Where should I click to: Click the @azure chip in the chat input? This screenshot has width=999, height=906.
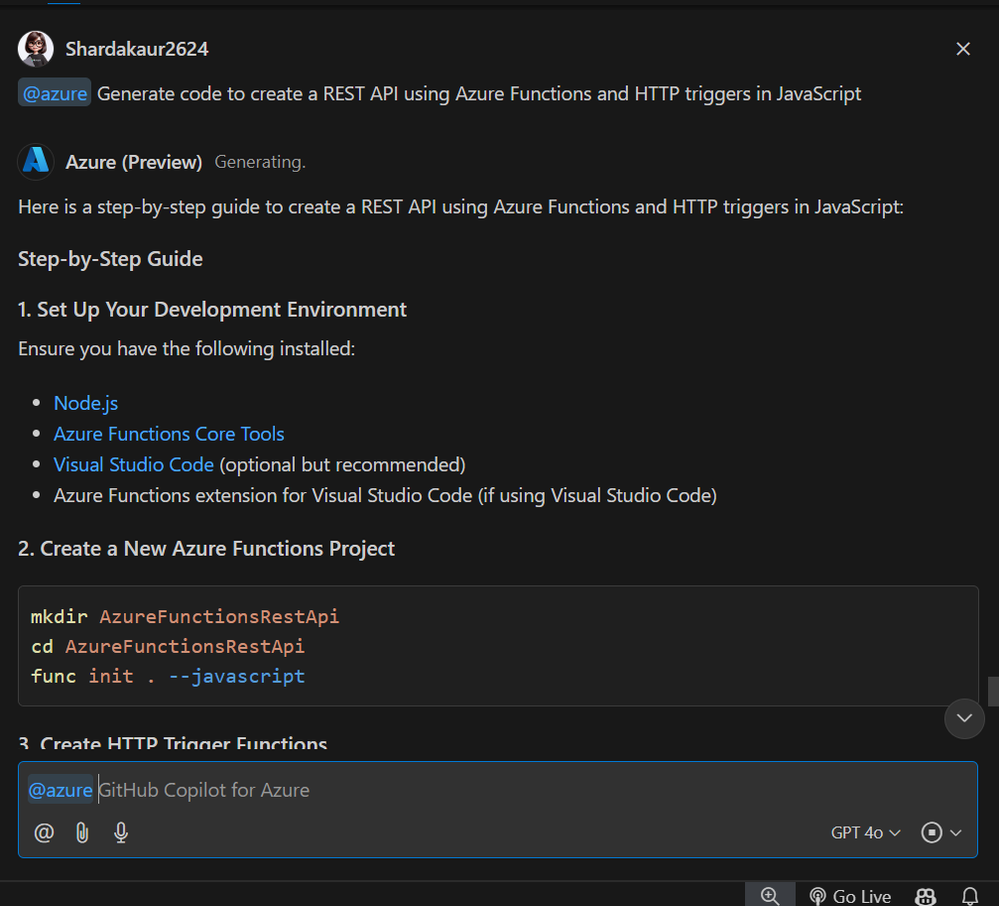click(61, 790)
